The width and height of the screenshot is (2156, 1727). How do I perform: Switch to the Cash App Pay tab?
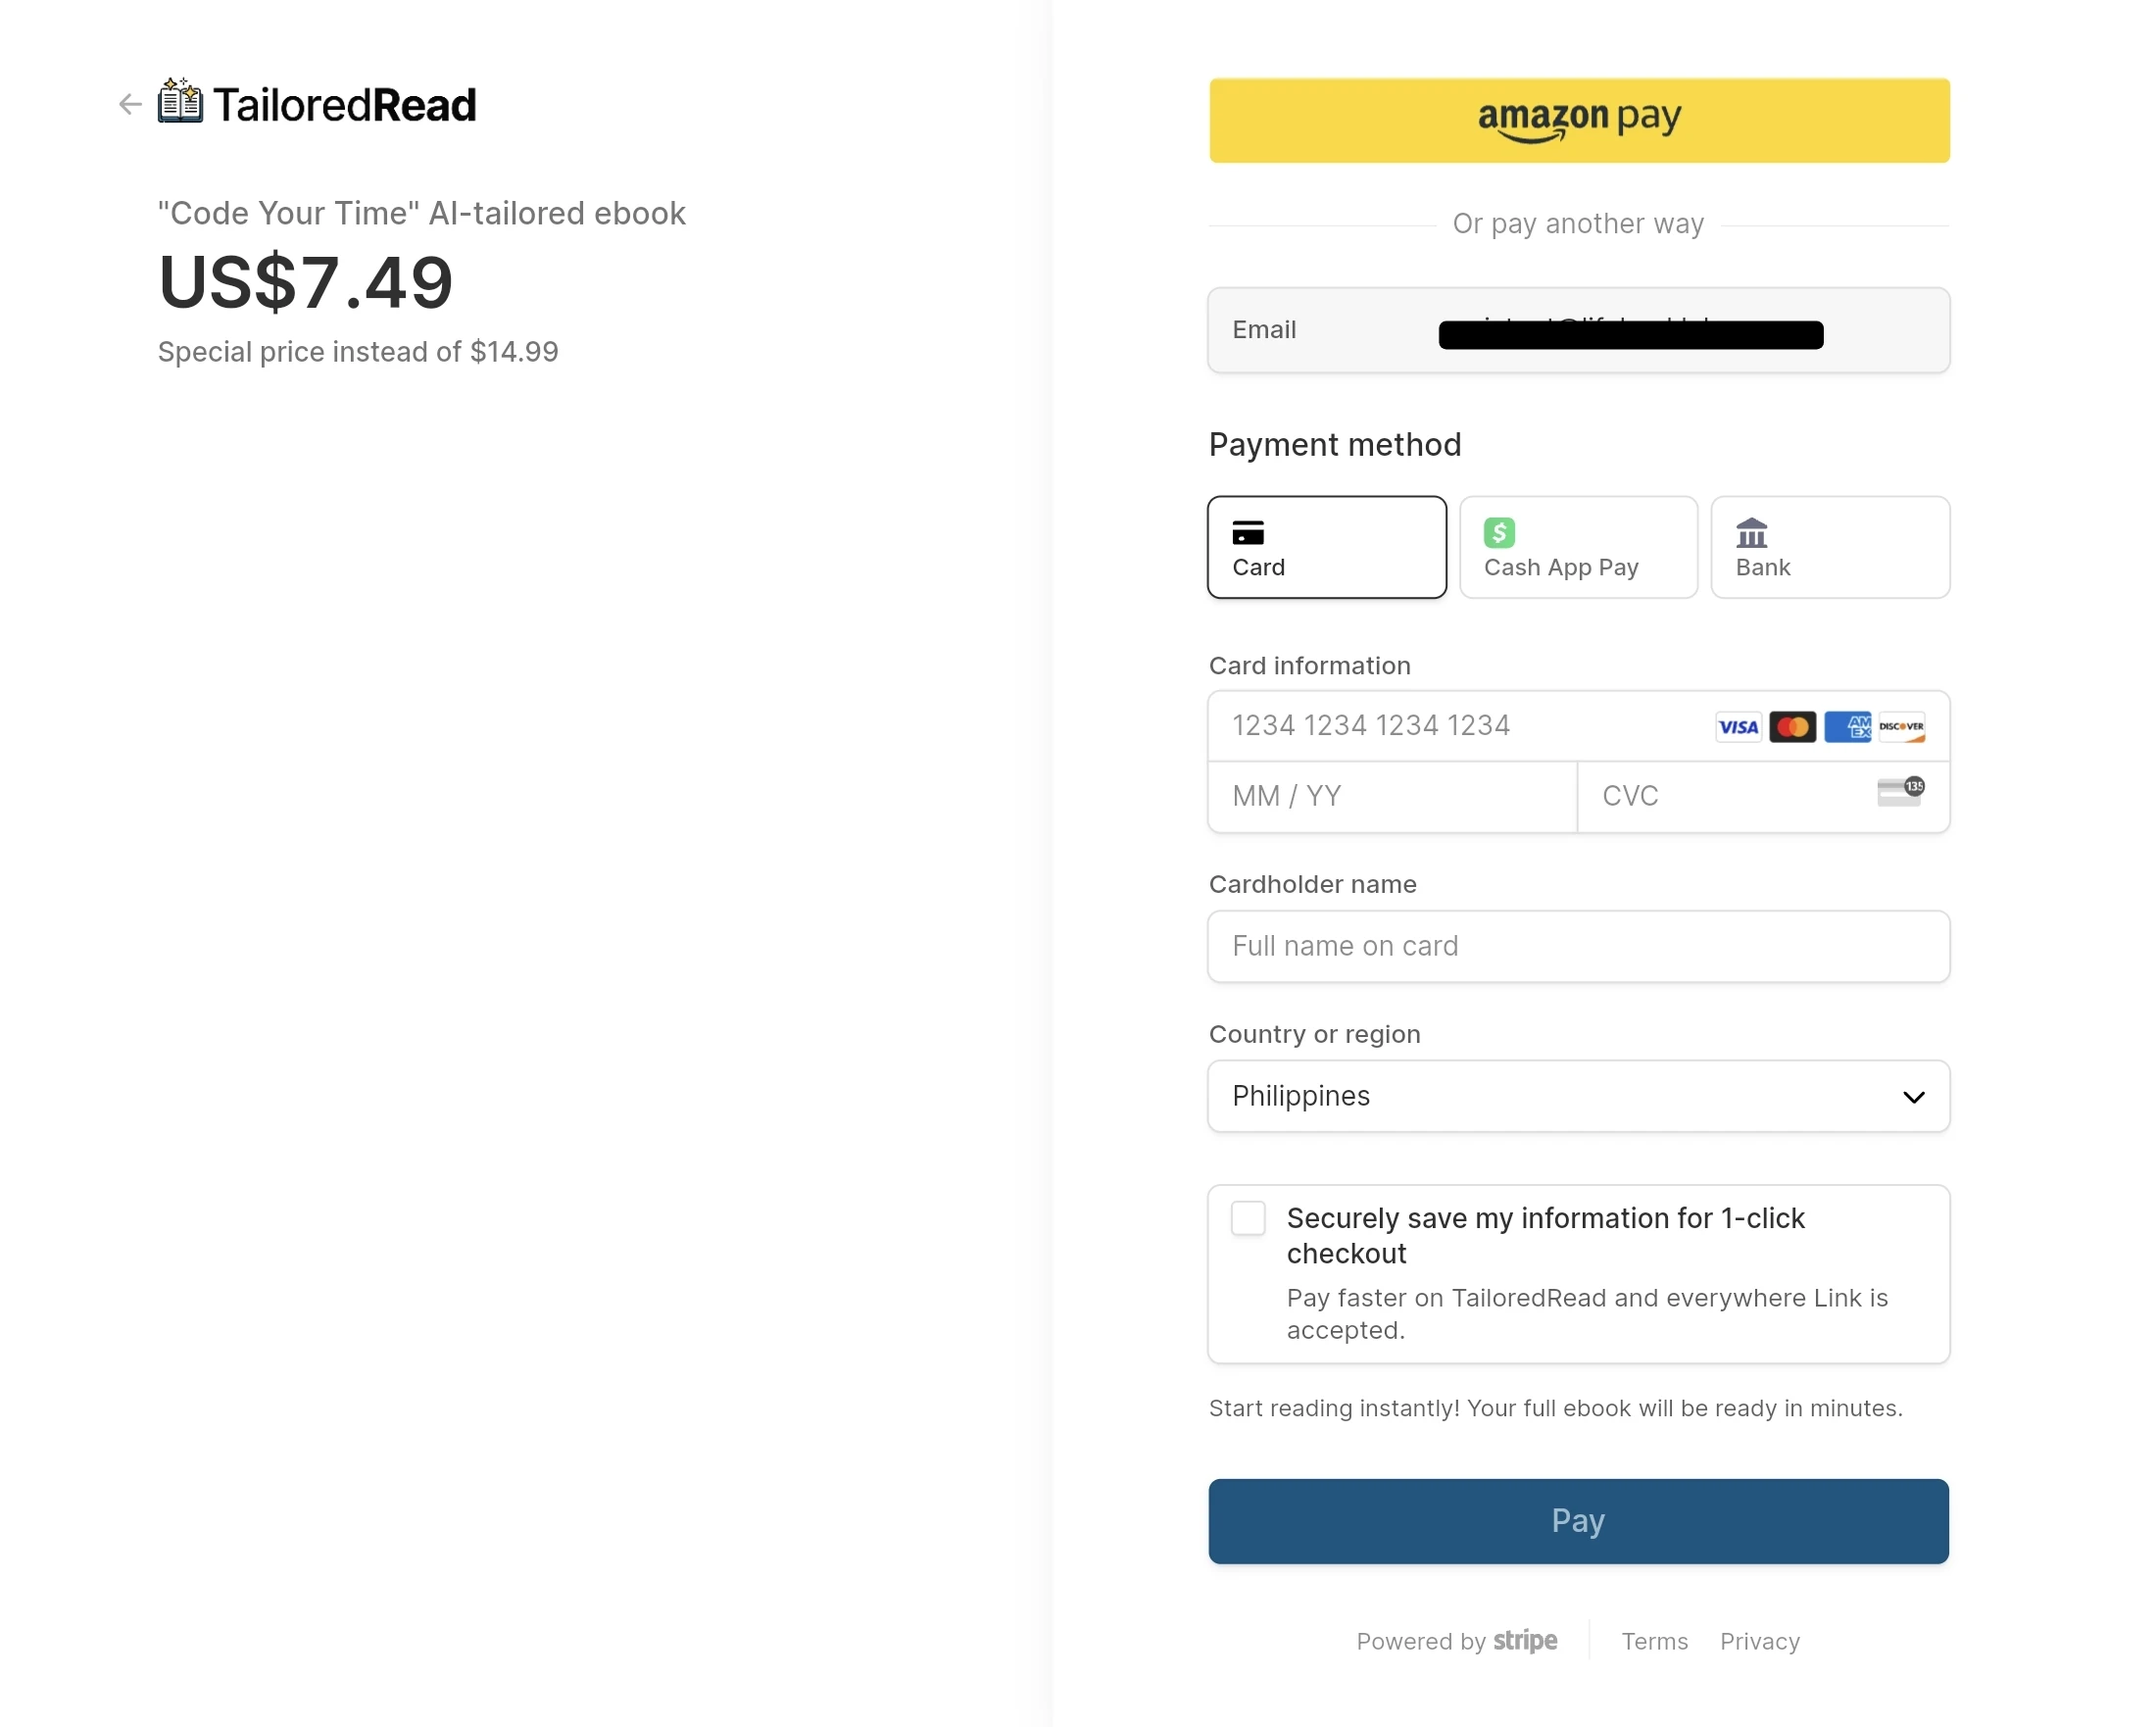1578,547
